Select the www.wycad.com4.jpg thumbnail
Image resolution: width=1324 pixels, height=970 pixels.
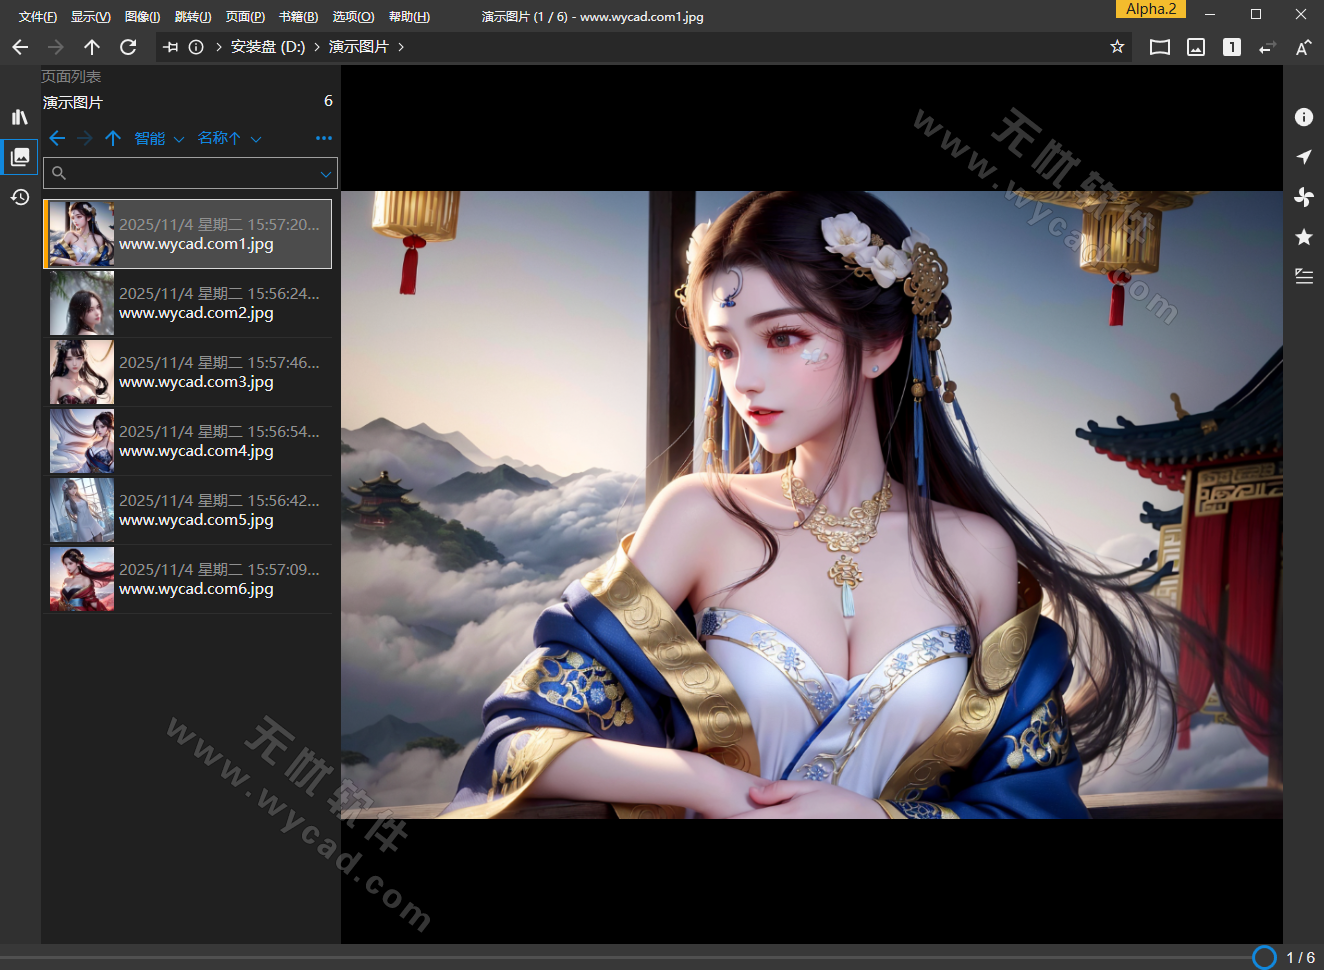tap(81, 441)
